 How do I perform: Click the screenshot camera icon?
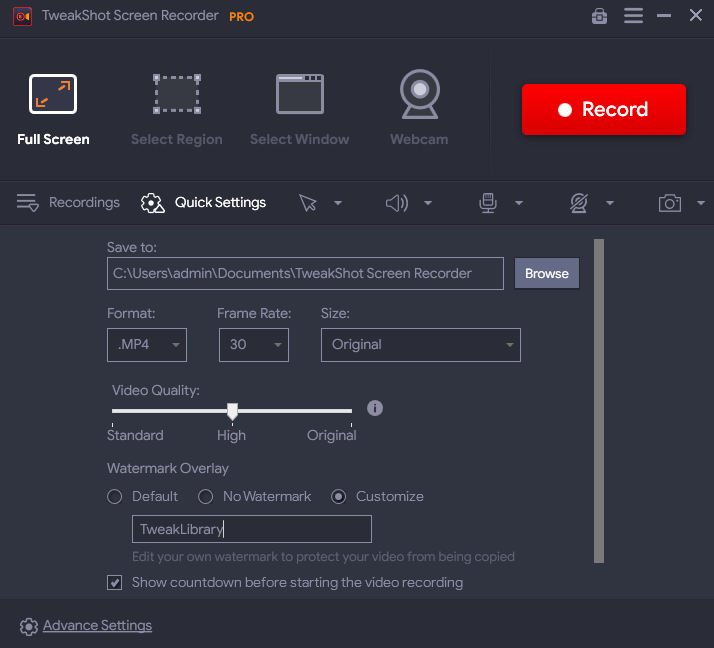[x=670, y=203]
